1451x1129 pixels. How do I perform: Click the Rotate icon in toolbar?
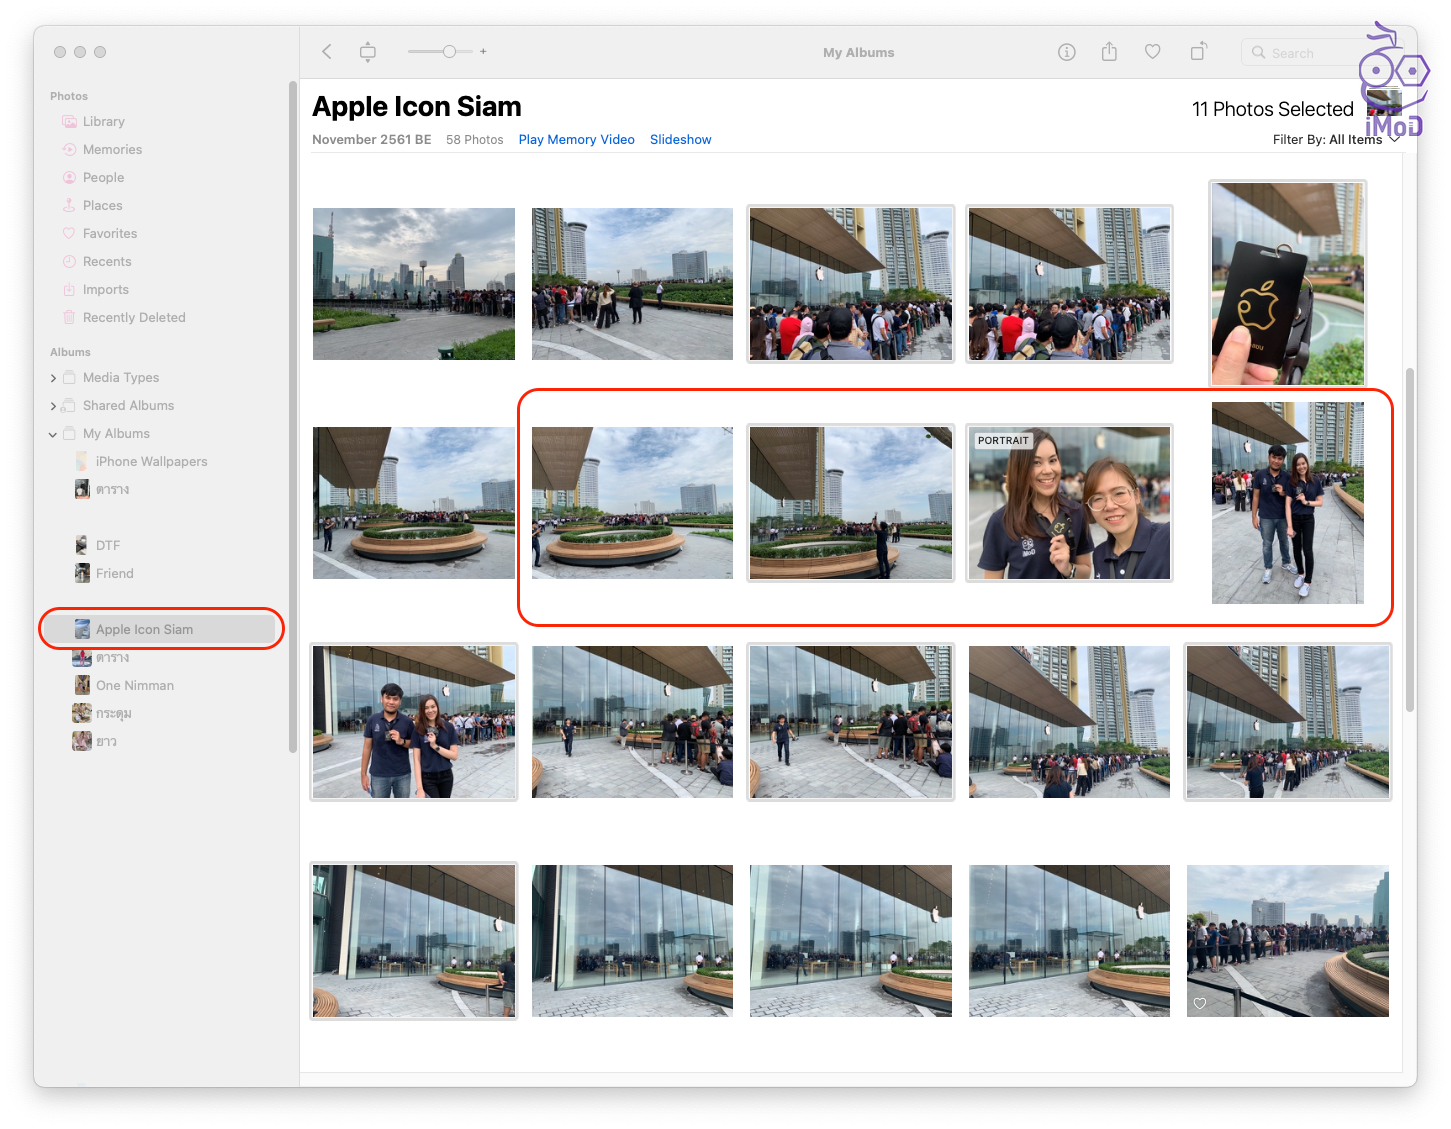1198,52
